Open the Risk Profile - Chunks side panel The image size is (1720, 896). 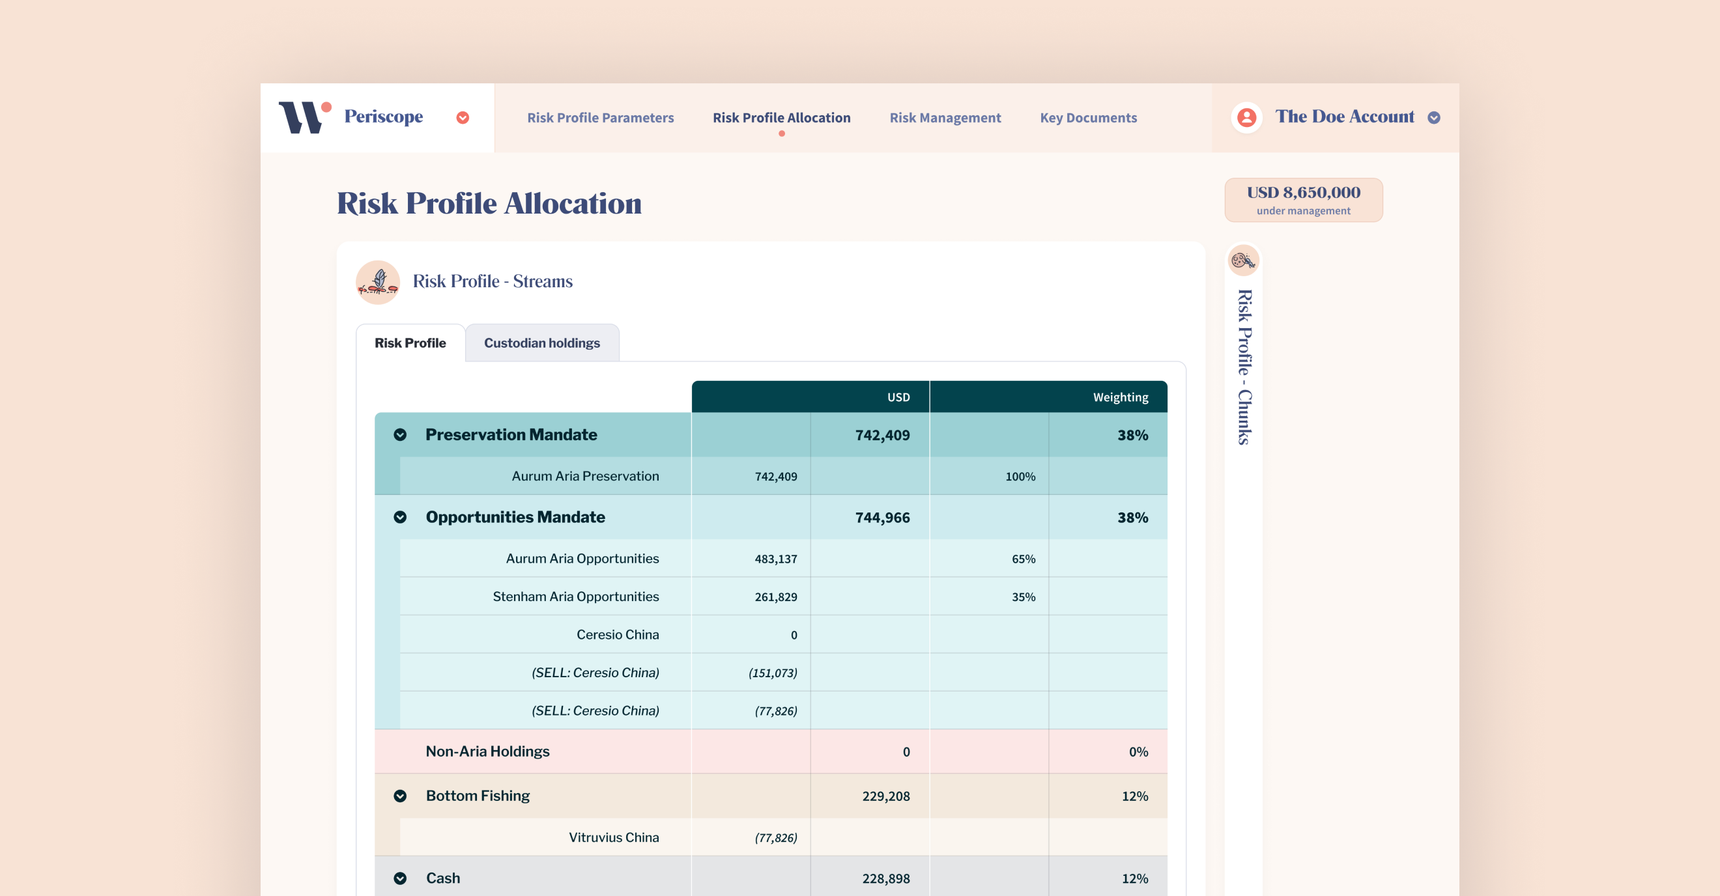click(1244, 367)
